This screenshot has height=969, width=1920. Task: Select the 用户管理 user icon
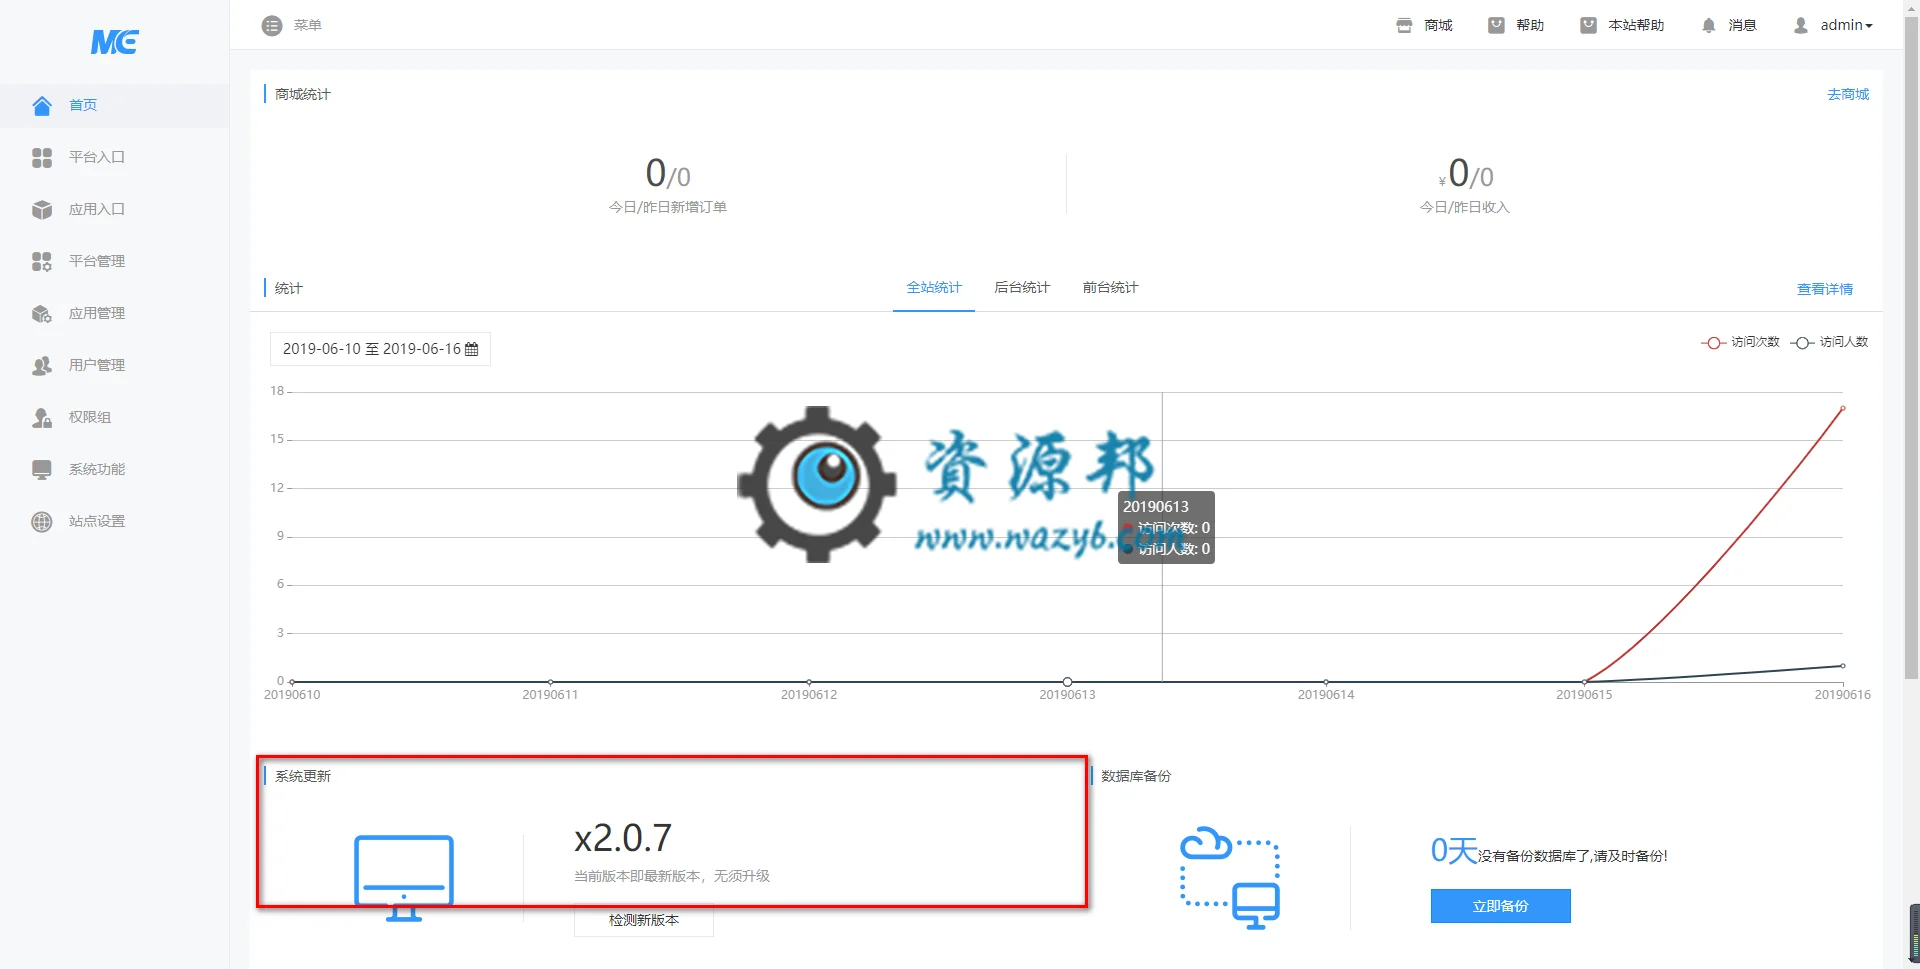tap(42, 365)
